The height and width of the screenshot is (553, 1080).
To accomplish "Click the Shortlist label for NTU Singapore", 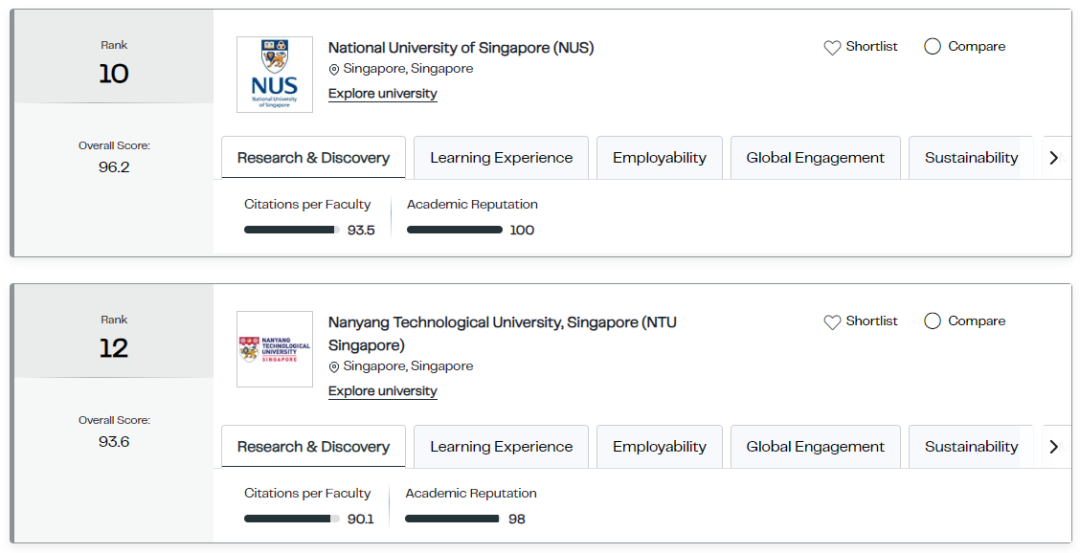I will [x=871, y=321].
